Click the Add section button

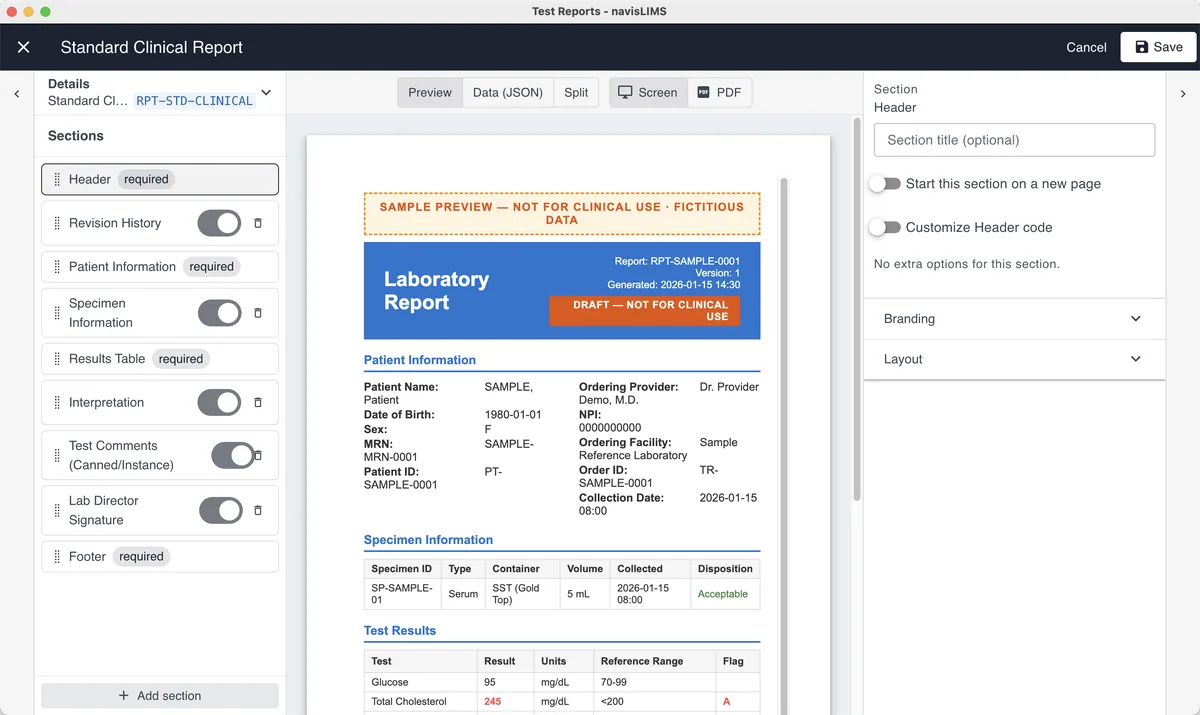(160, 695)
